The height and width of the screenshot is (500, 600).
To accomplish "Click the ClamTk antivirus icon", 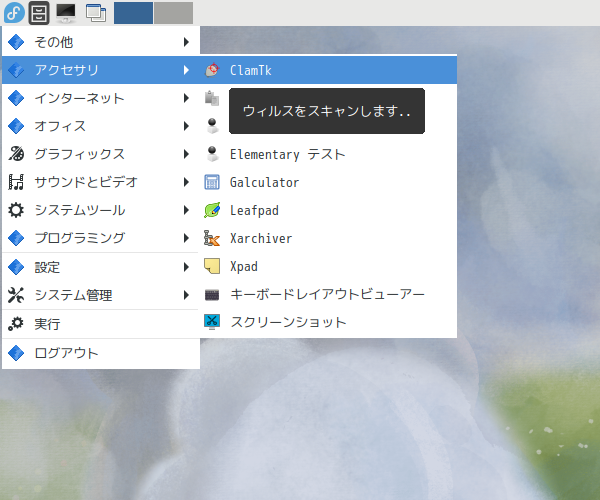I will click(212, 70).
